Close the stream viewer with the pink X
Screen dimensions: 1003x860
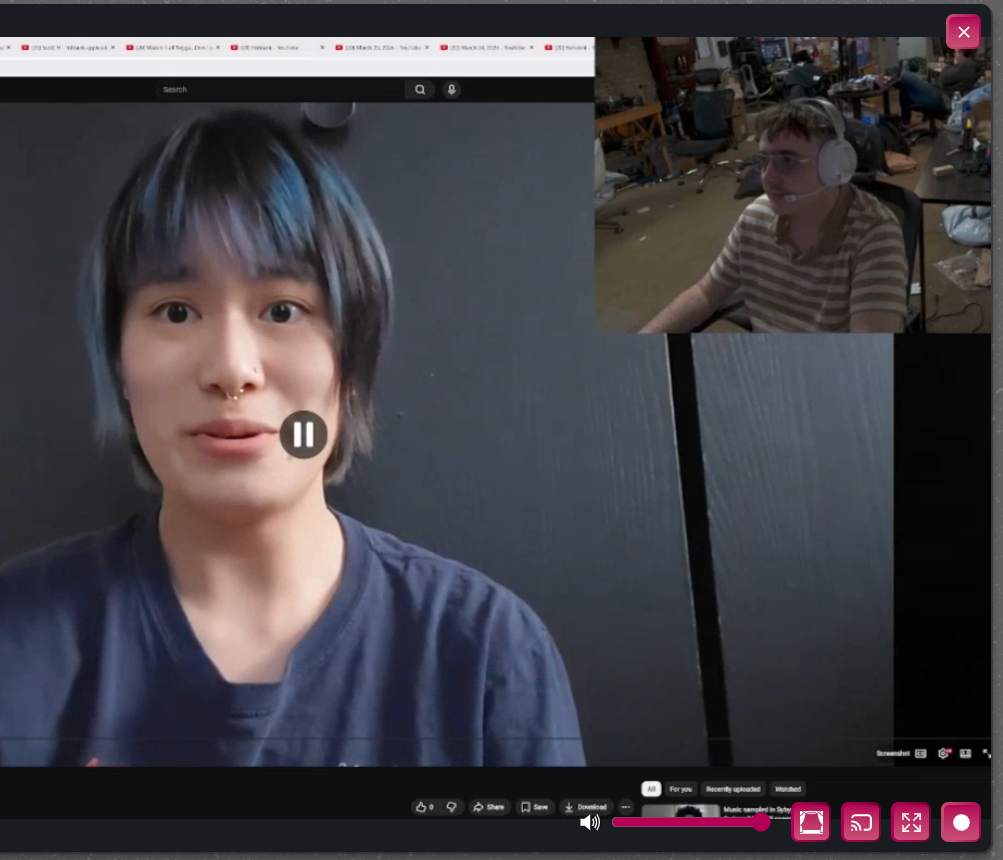[x=963, y=32]
